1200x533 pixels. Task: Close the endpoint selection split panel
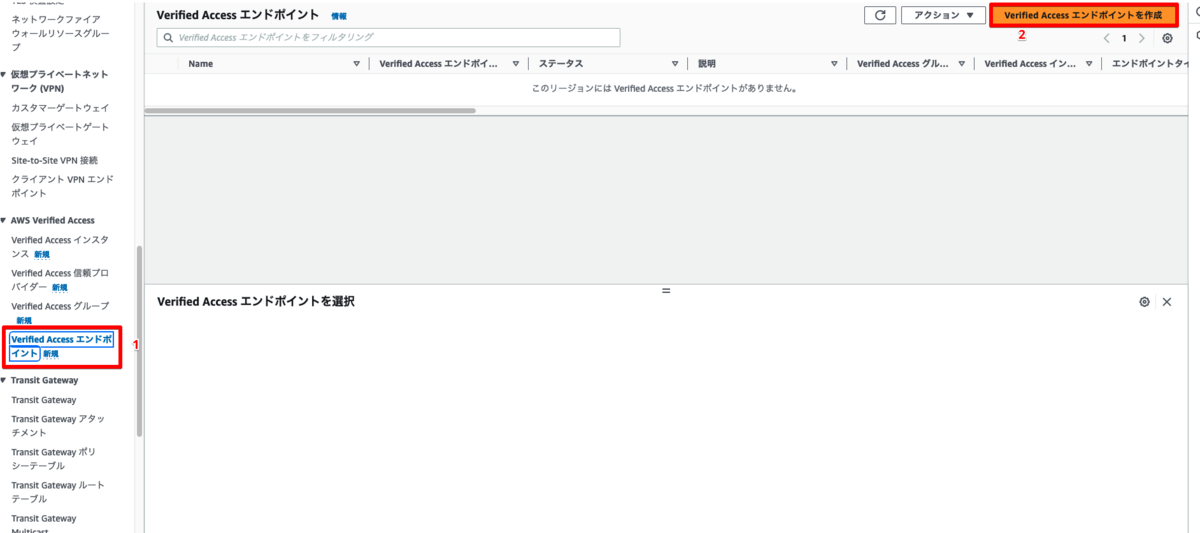pos(1166,301)
